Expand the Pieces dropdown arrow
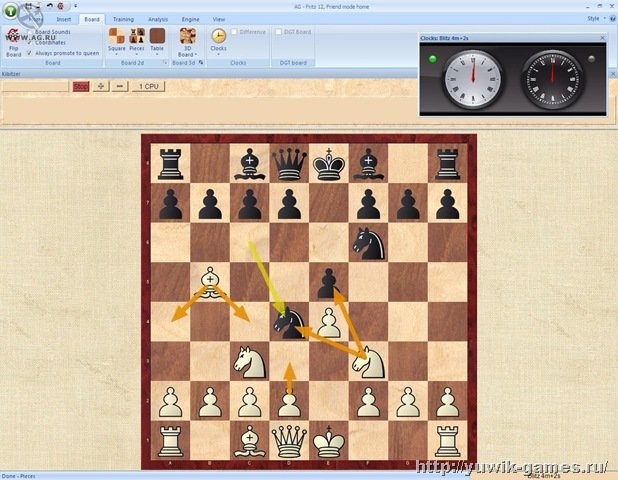The width and height of the screenshot is (618, 480). point(137,54)
